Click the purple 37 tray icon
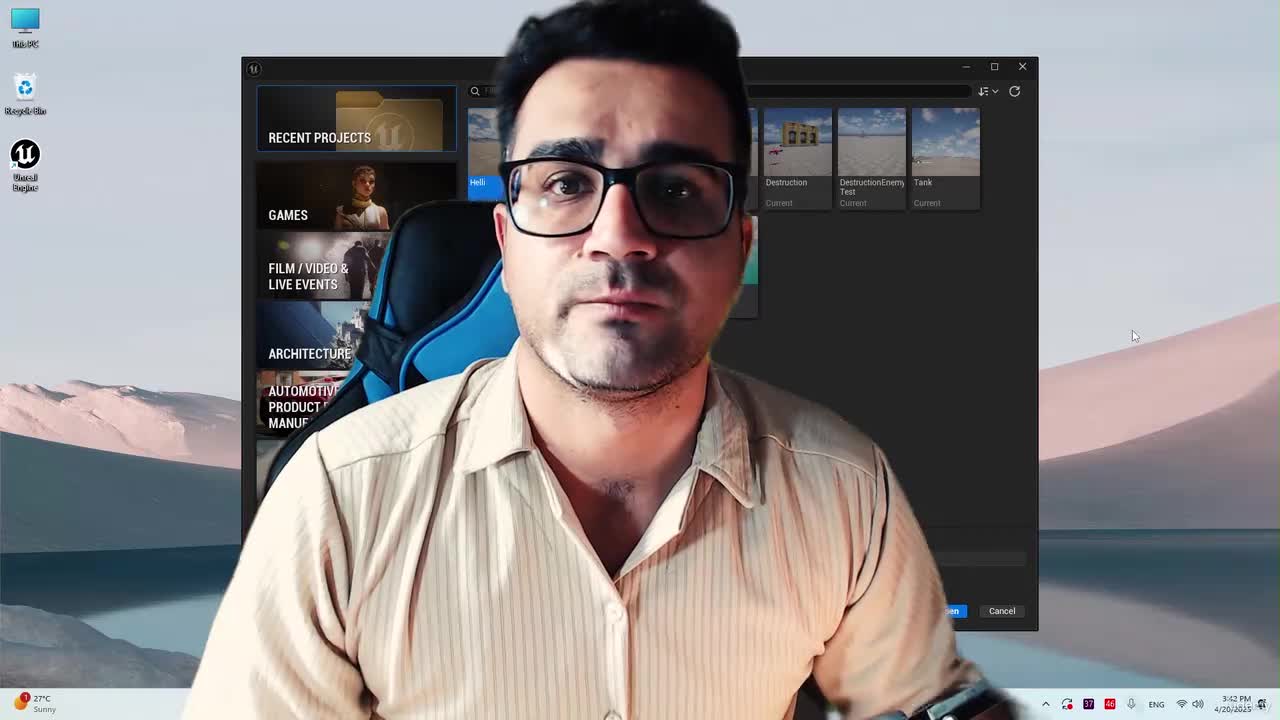The height and width of the screenshot is (720, 1280). coord(1088,704)
